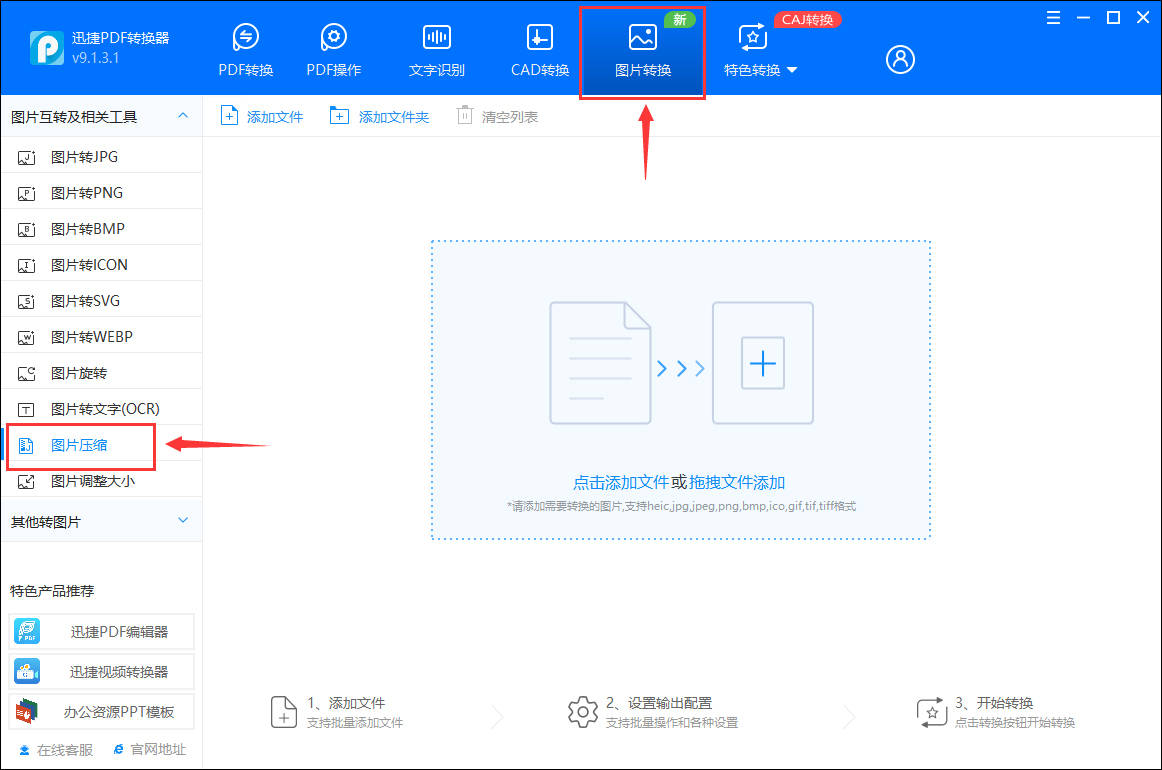Click the 添加文件 toolbar button
Screen dimensions: 1162x770
click(x=262, y=116)
